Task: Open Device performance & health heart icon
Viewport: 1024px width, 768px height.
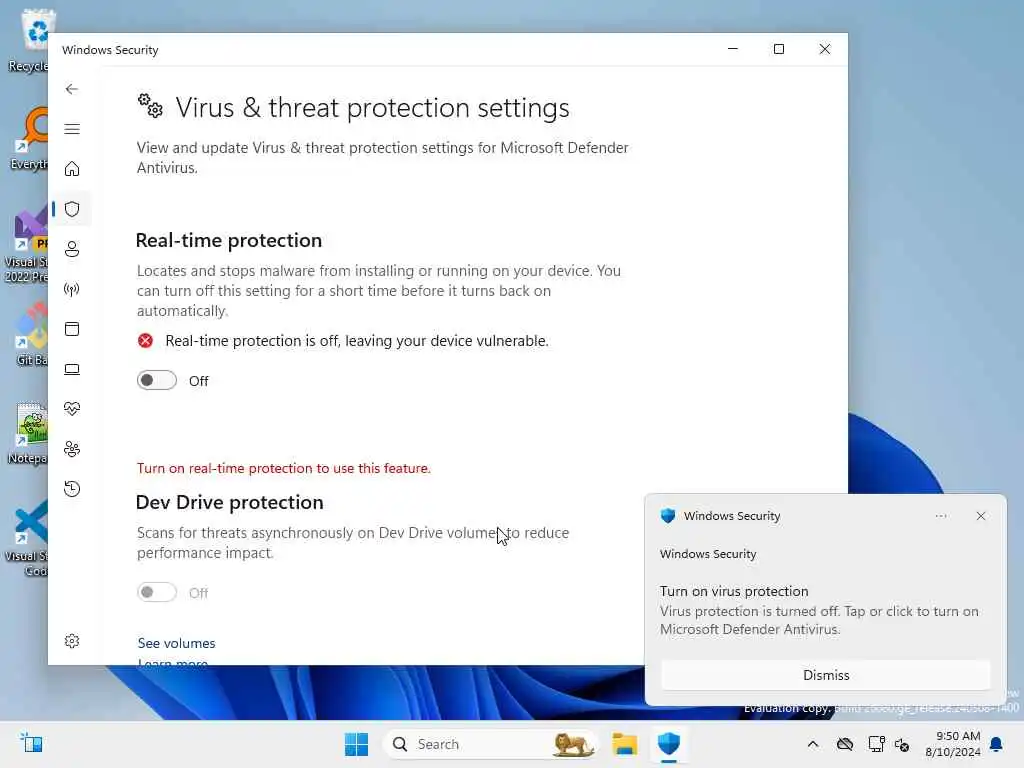Action: pos(72,409)
